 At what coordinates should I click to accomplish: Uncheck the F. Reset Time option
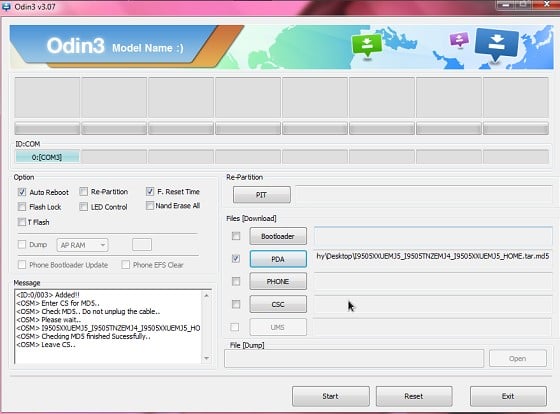pos(150,192)
